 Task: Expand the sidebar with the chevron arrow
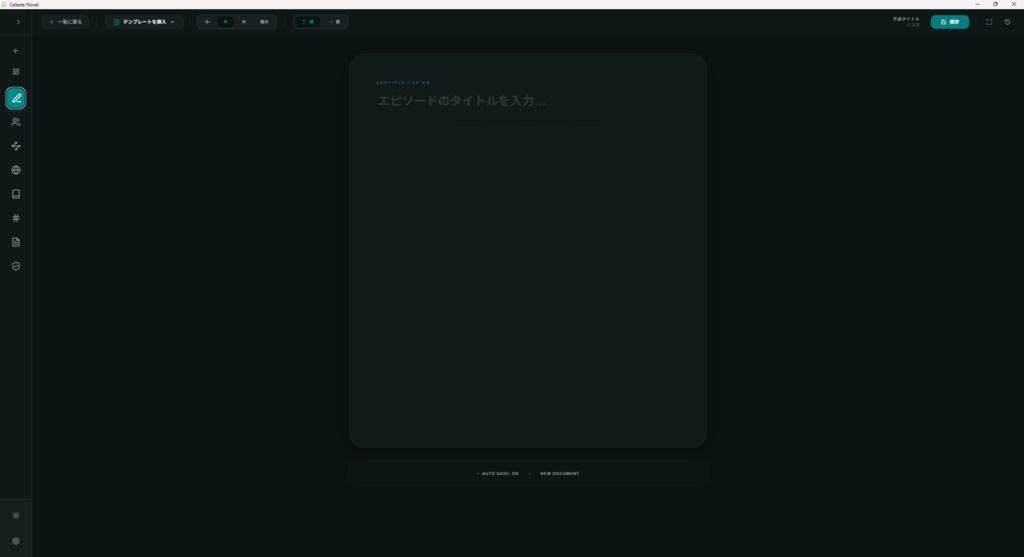[x=18, y=22]
